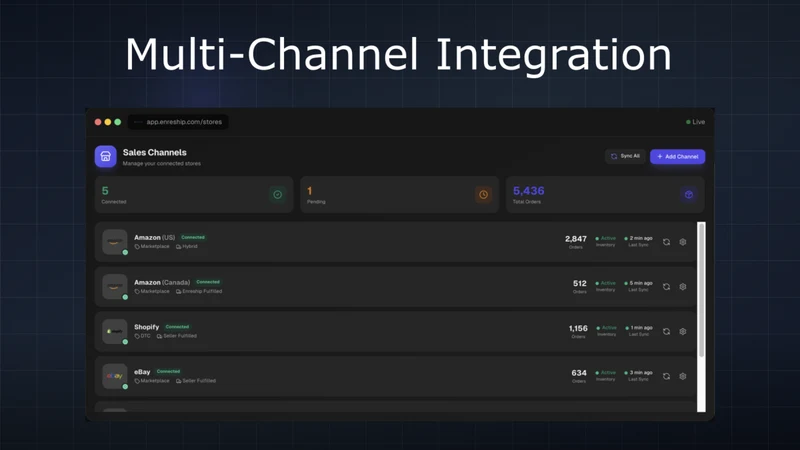This screenshot has height=450, width=800.
Task: Click eBay's Marketplace tag
Action: click(152, 381)
